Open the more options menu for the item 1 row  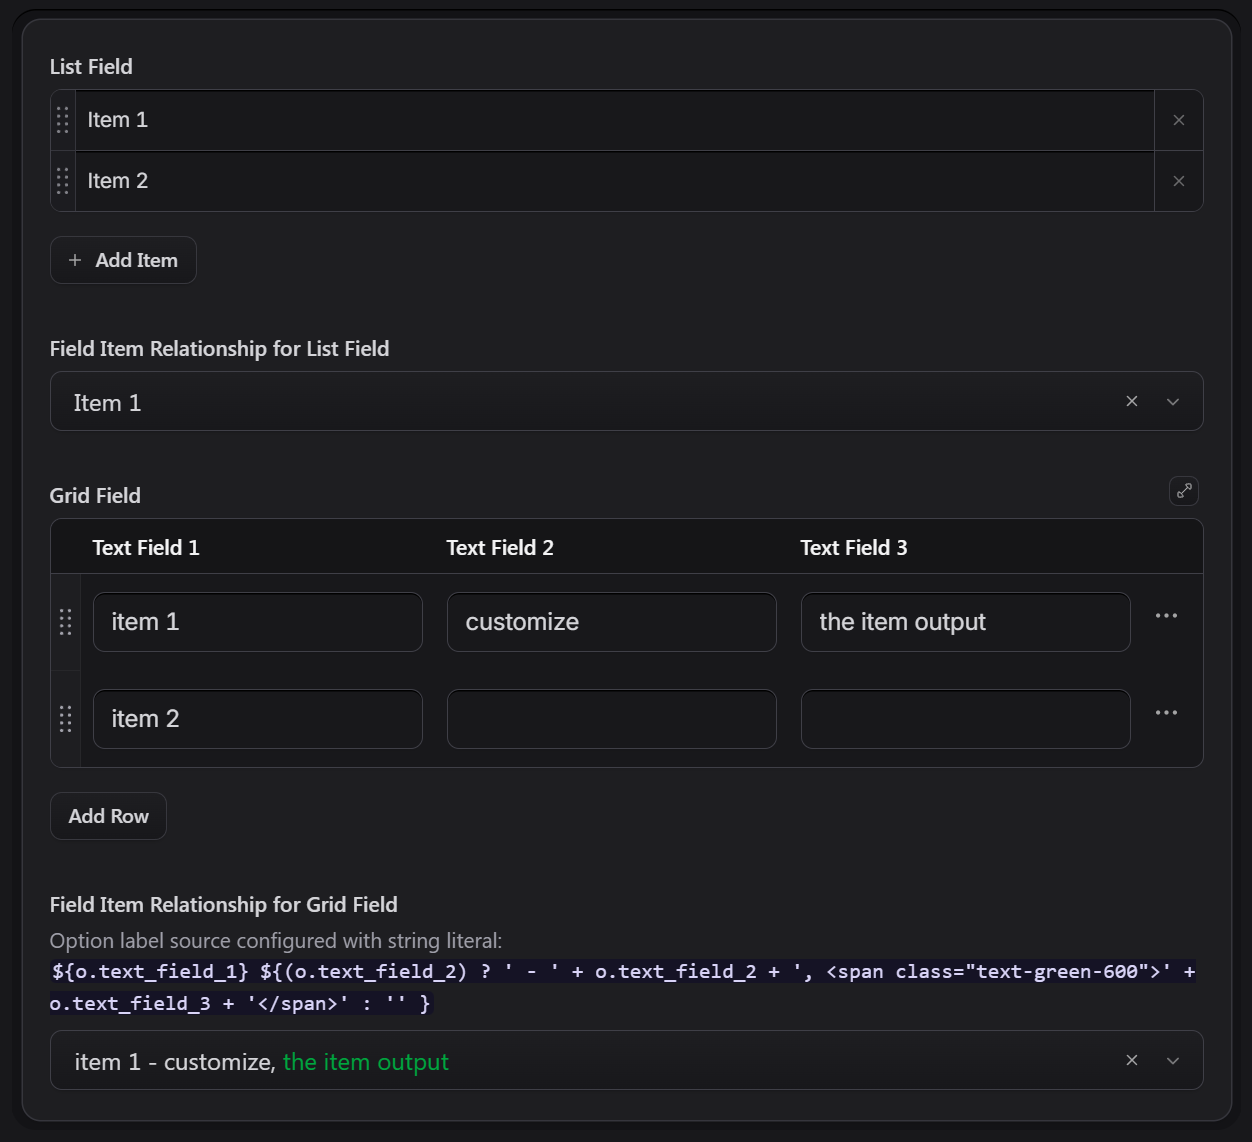tap(1166, 616)
